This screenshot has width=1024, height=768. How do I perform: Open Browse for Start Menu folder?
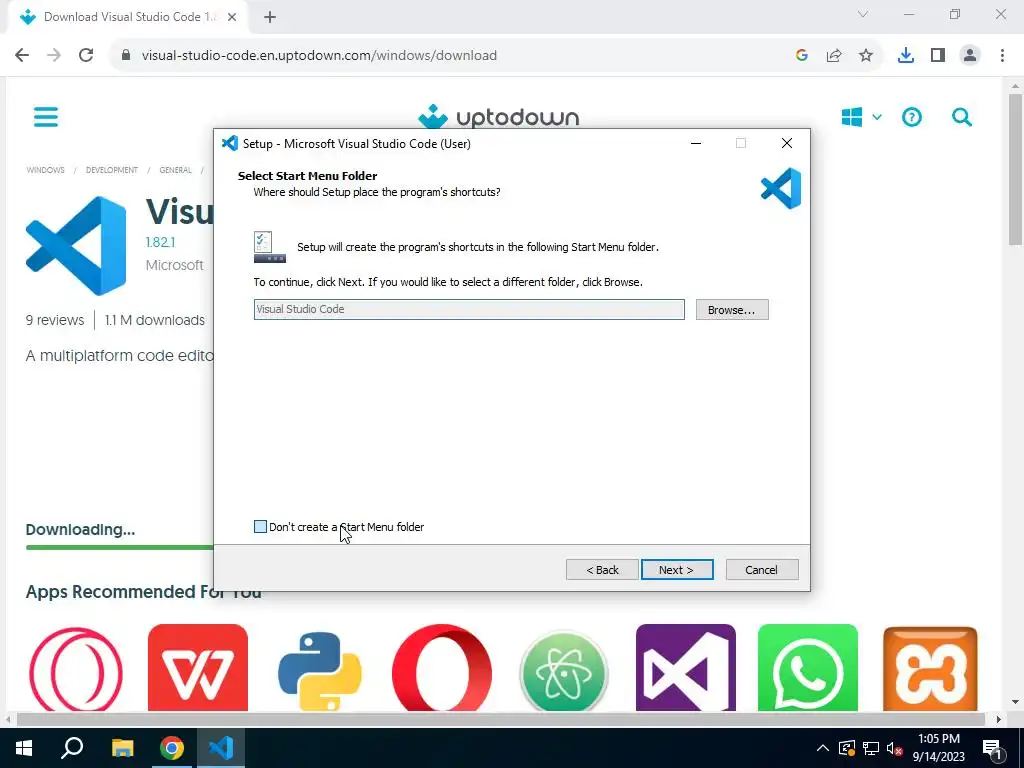pos(731,310)
